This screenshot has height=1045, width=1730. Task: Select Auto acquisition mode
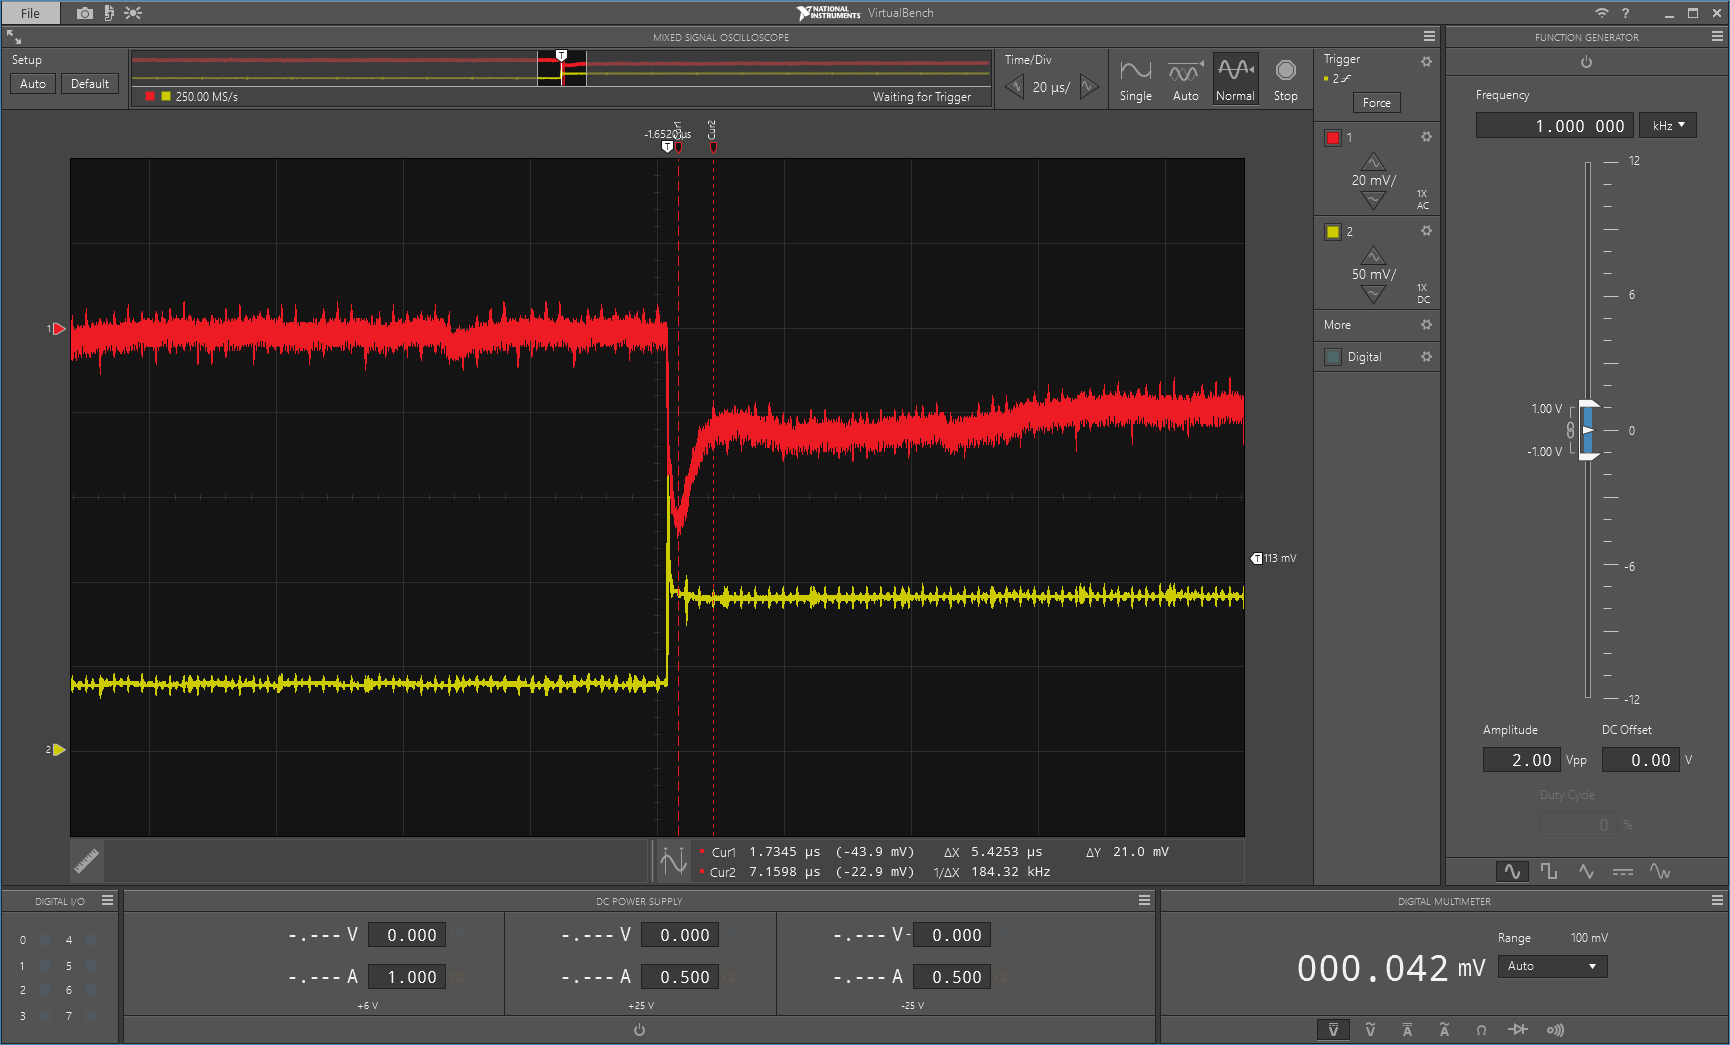tap(1186, 79)
